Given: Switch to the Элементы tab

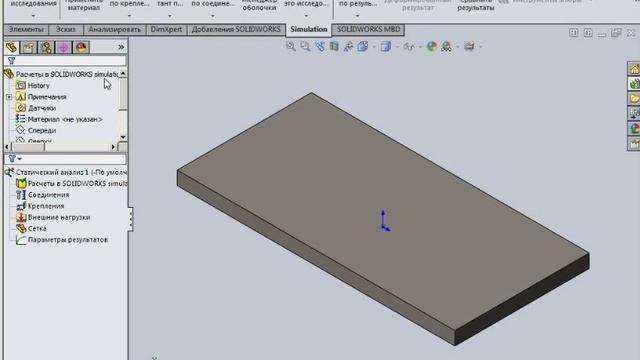Looking at the screenshot, I should (26, 29).
